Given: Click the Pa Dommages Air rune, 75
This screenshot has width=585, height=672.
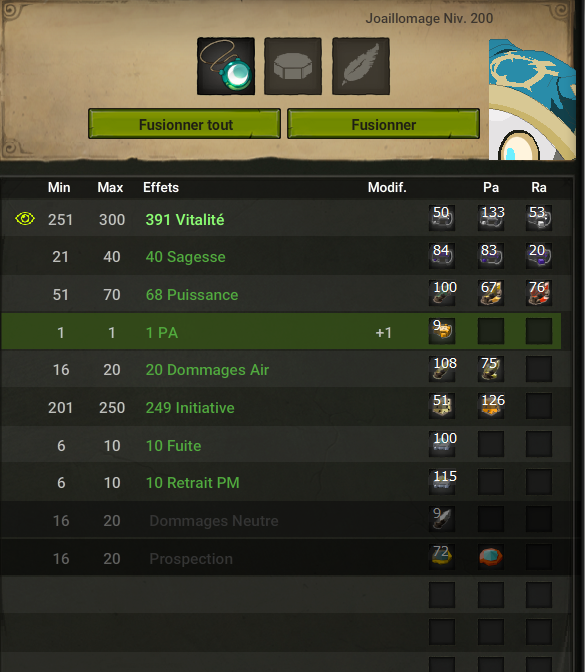Looking at the screenshot, I should tap(491, 369).
